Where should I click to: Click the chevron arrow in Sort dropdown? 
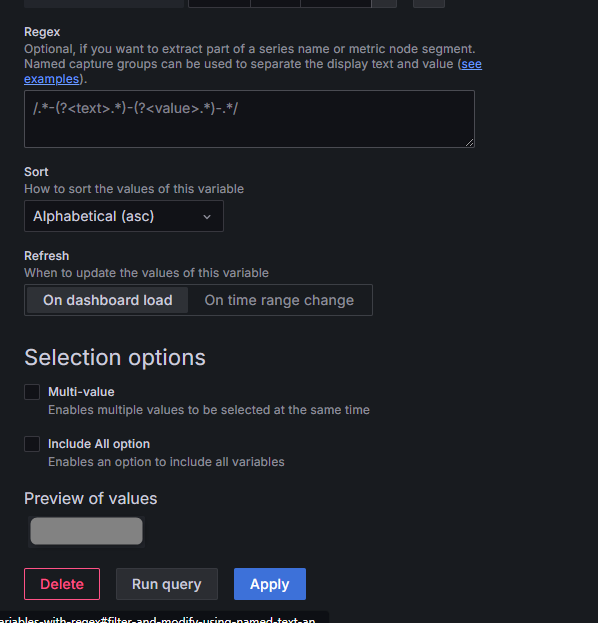coord(207,217)
